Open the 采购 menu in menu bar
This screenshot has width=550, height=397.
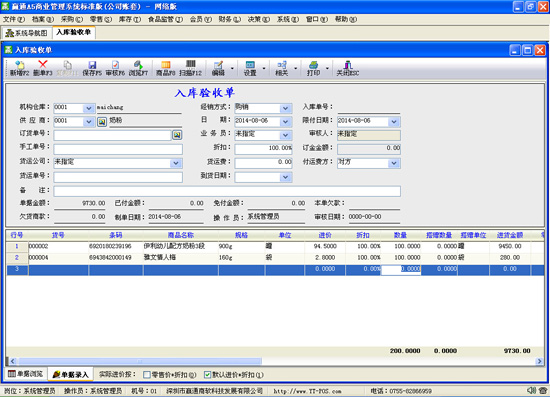pos(72,19)
